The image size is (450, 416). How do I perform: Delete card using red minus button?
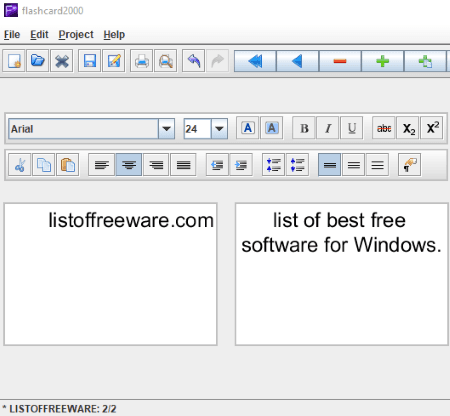pyautogui.click(x=340, y=61)
